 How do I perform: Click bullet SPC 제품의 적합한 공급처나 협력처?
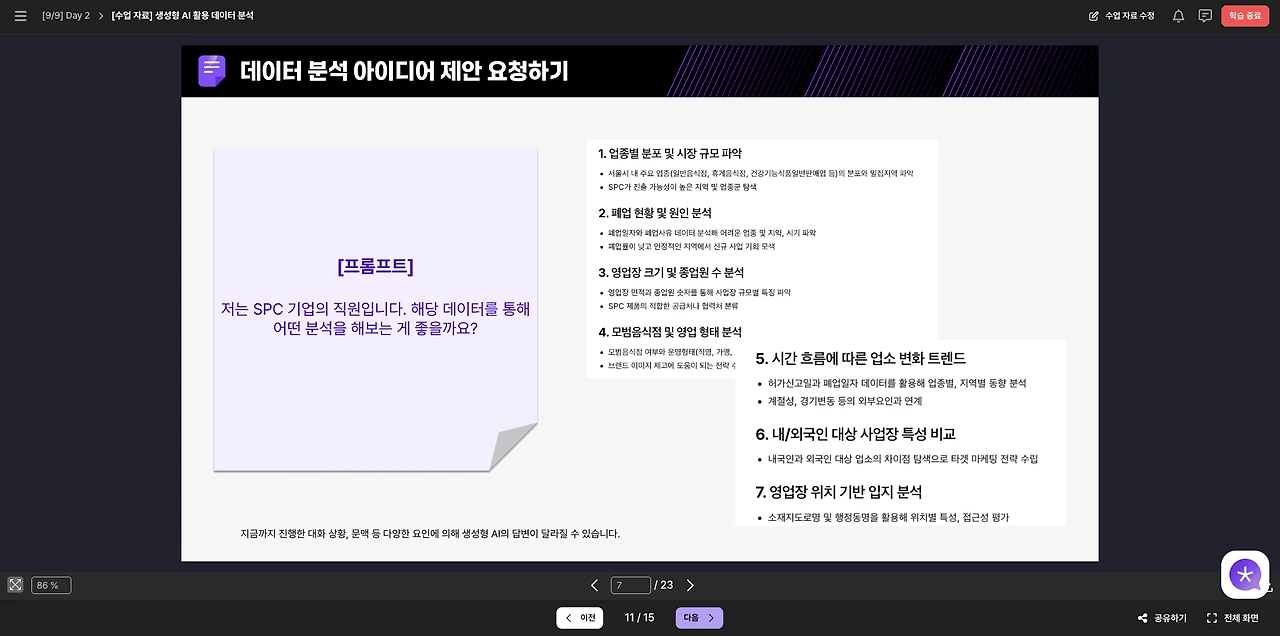coord(673,306)
